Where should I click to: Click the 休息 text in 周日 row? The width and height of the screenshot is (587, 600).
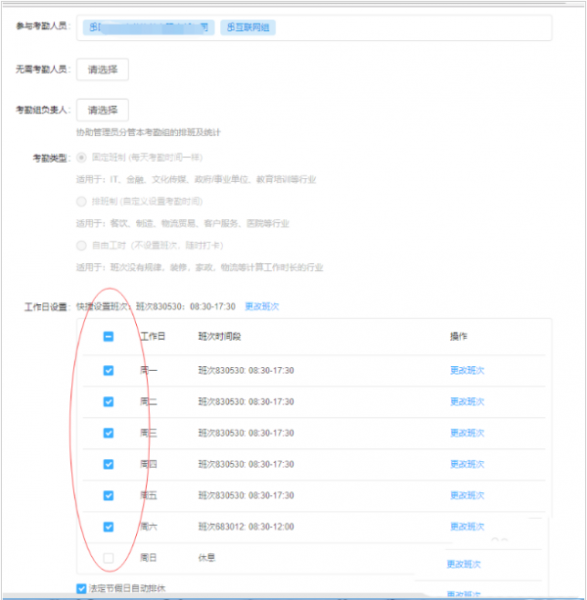pyautogui.click(x=207, y=558)
